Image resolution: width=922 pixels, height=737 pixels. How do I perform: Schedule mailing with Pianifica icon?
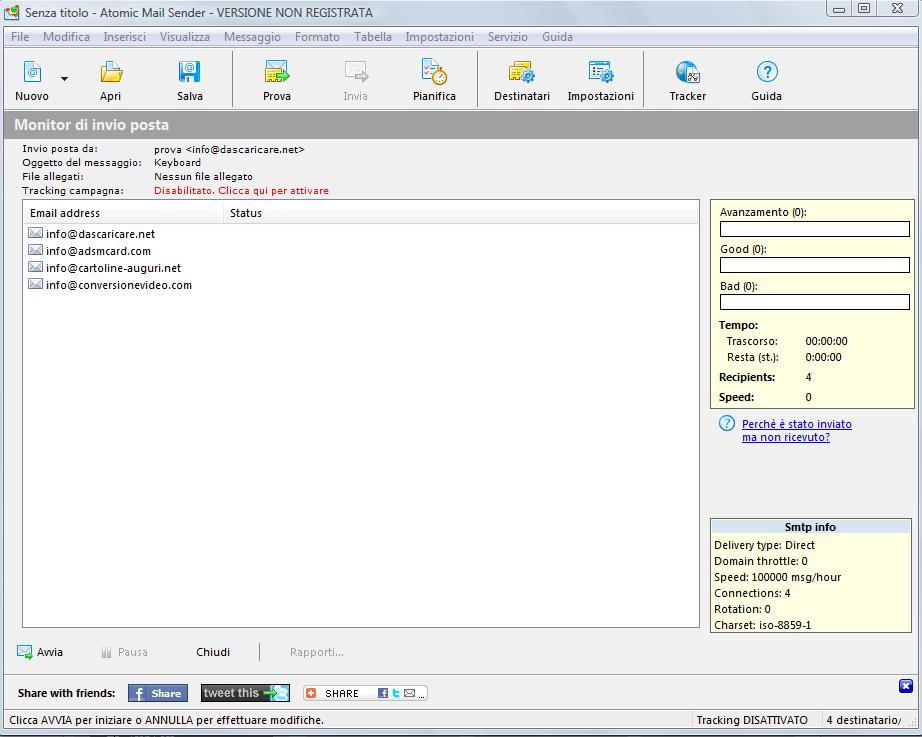(435, 72)
